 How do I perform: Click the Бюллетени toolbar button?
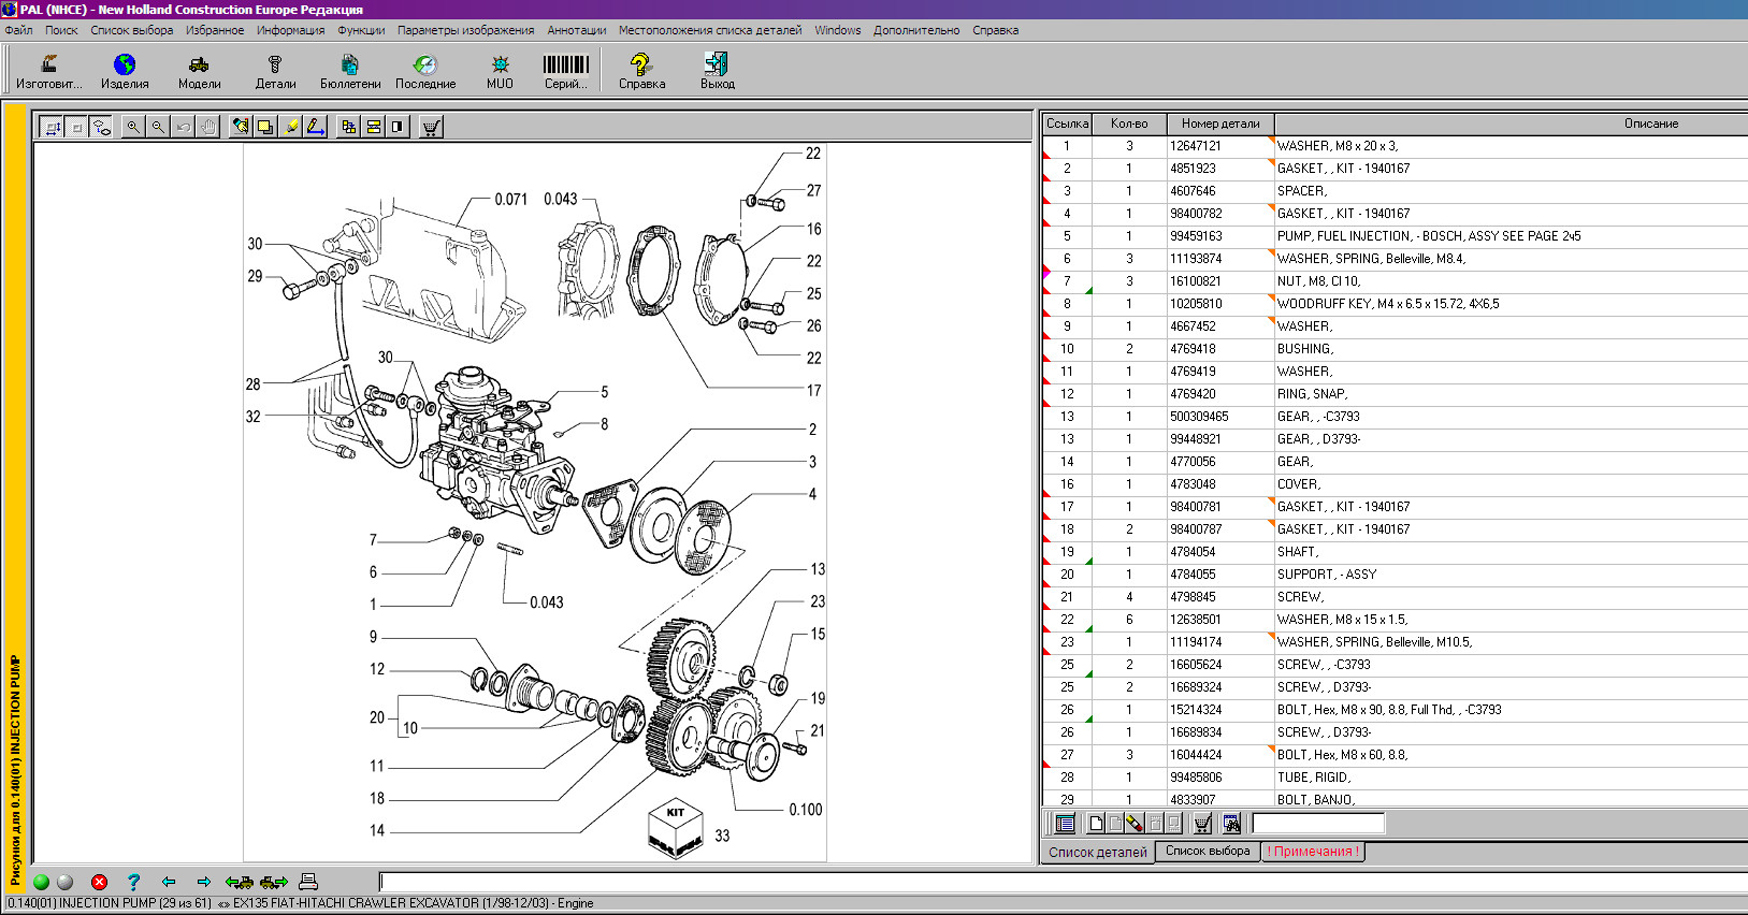pos(350,72)
